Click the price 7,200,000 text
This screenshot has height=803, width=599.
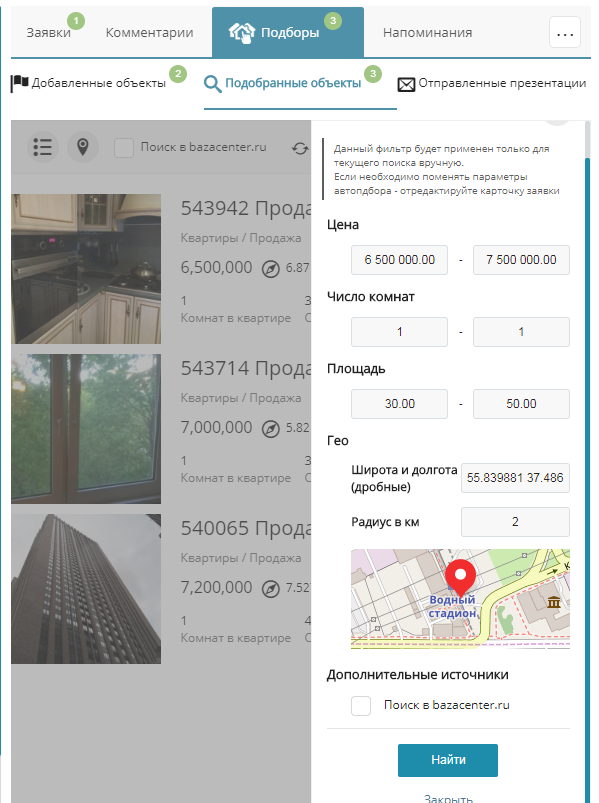[x=216, y=587]
